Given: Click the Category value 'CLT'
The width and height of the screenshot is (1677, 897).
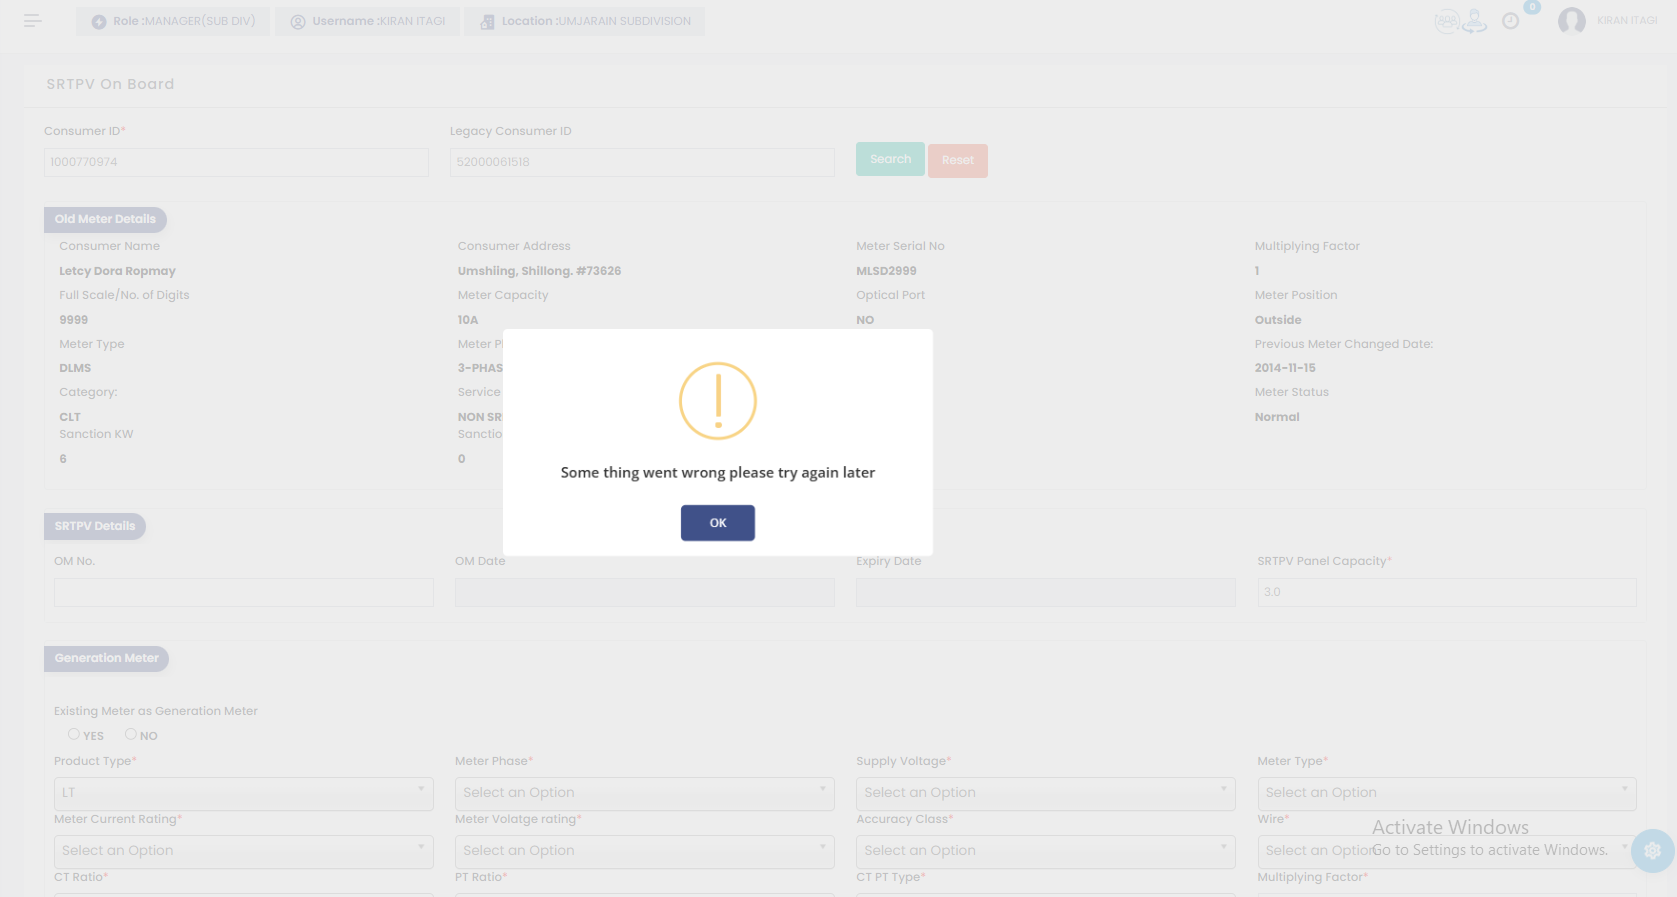Looking at the screenshot, I should pyautogui.click(x=70, y=417).
